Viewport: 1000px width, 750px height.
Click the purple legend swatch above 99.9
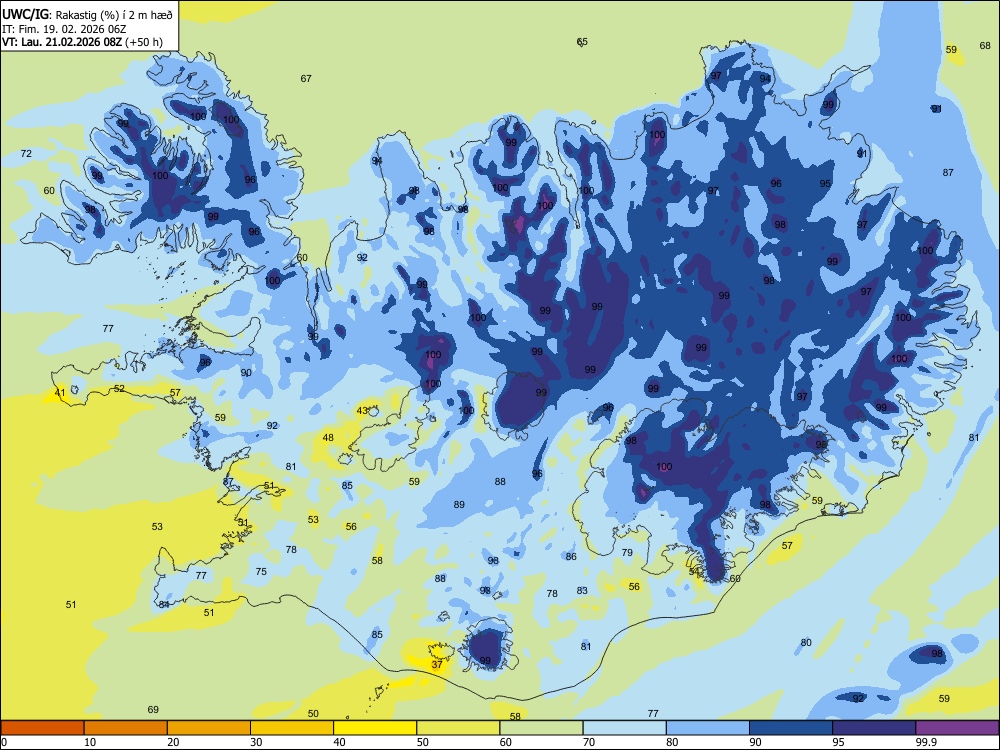tap(957, 728)
